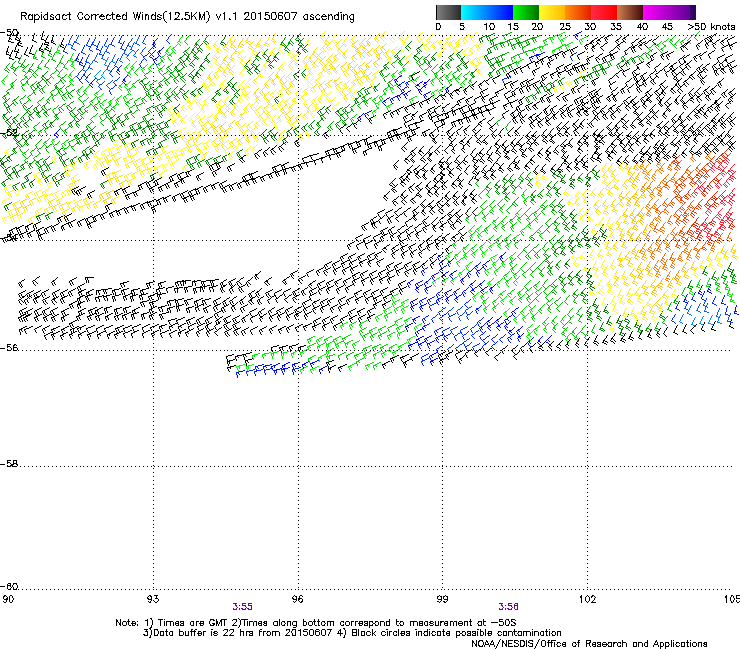Click the NOAA/NESDIS credit text
Viewport: 740px width, 650px height.
coord(589,644)
